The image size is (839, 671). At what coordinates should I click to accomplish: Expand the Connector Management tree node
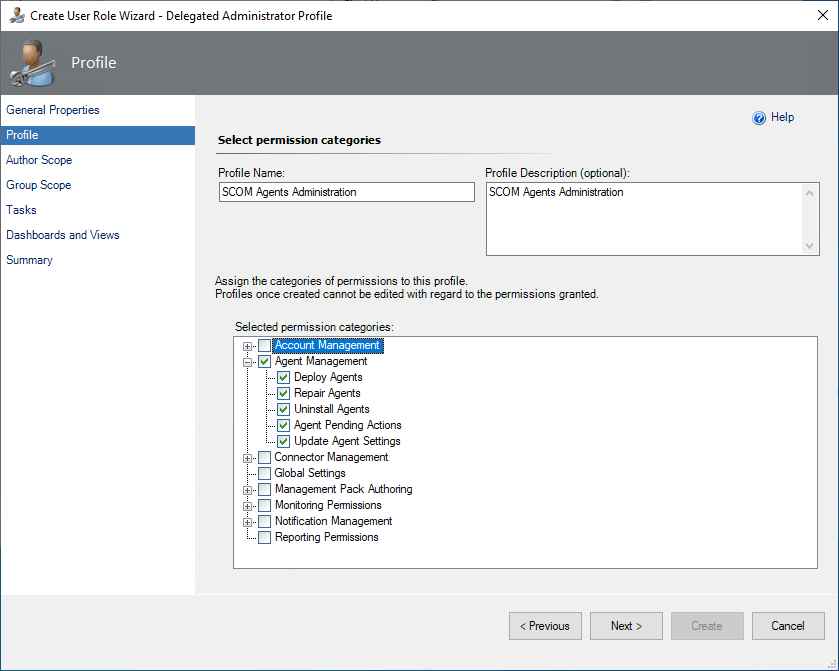(x=247, y=459)
